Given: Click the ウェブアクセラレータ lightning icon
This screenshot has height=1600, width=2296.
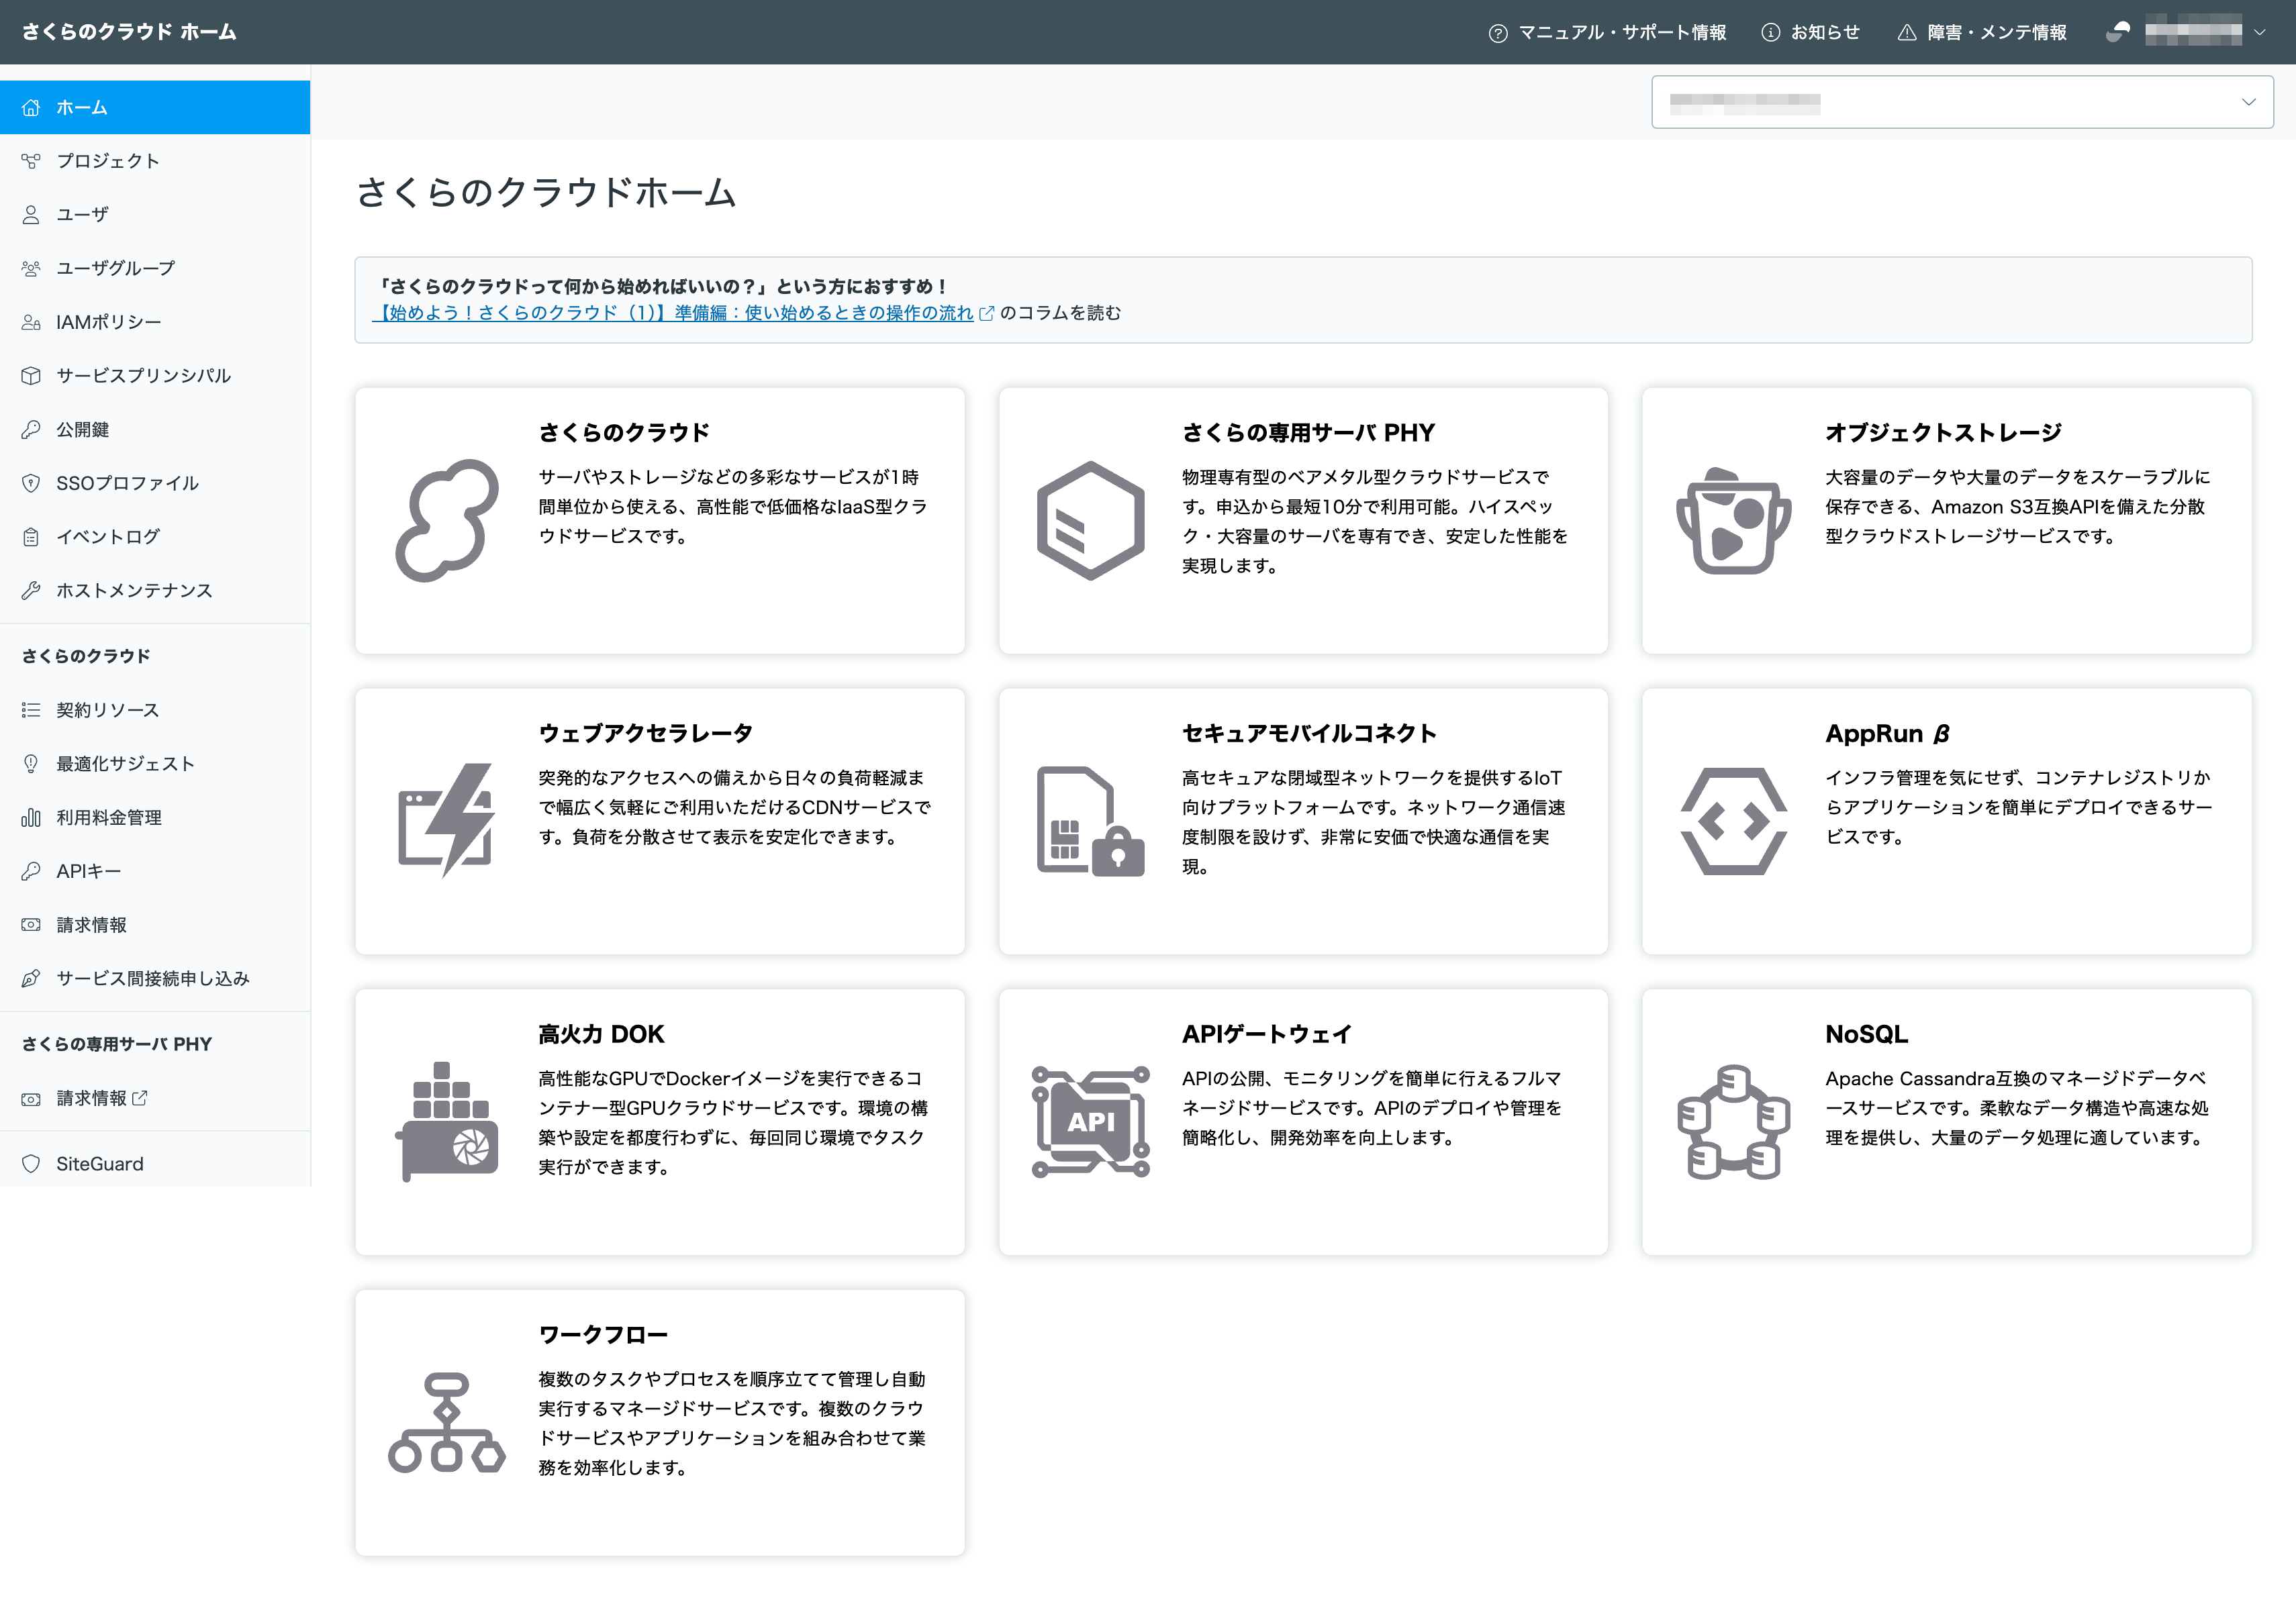Looking at the screenshot, I should 446,820.
